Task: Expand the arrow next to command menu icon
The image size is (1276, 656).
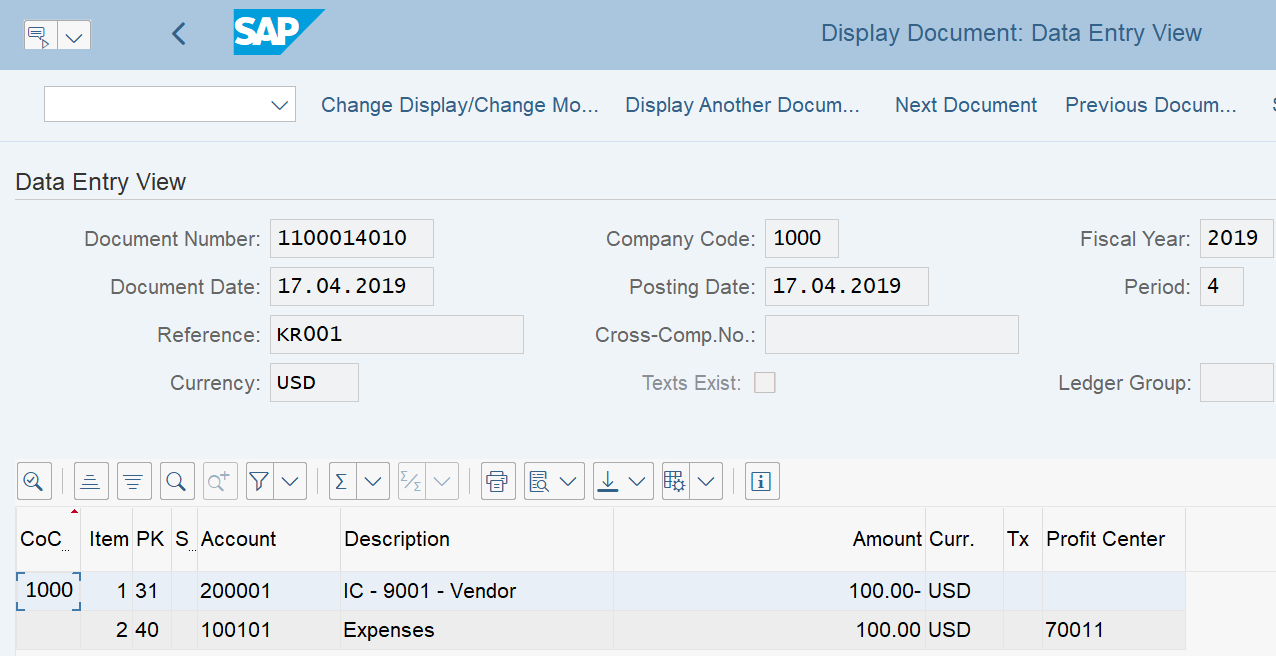Action: pos(74,35)
